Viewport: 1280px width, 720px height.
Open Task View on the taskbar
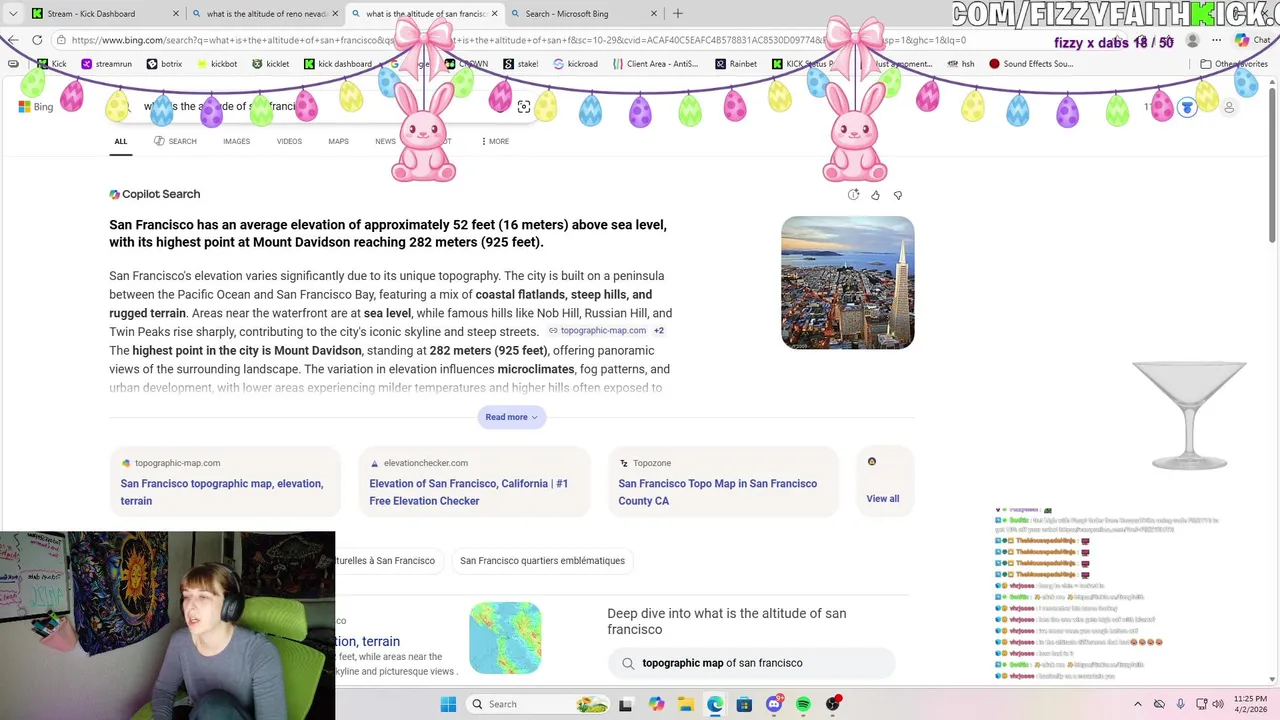point(625,704)
